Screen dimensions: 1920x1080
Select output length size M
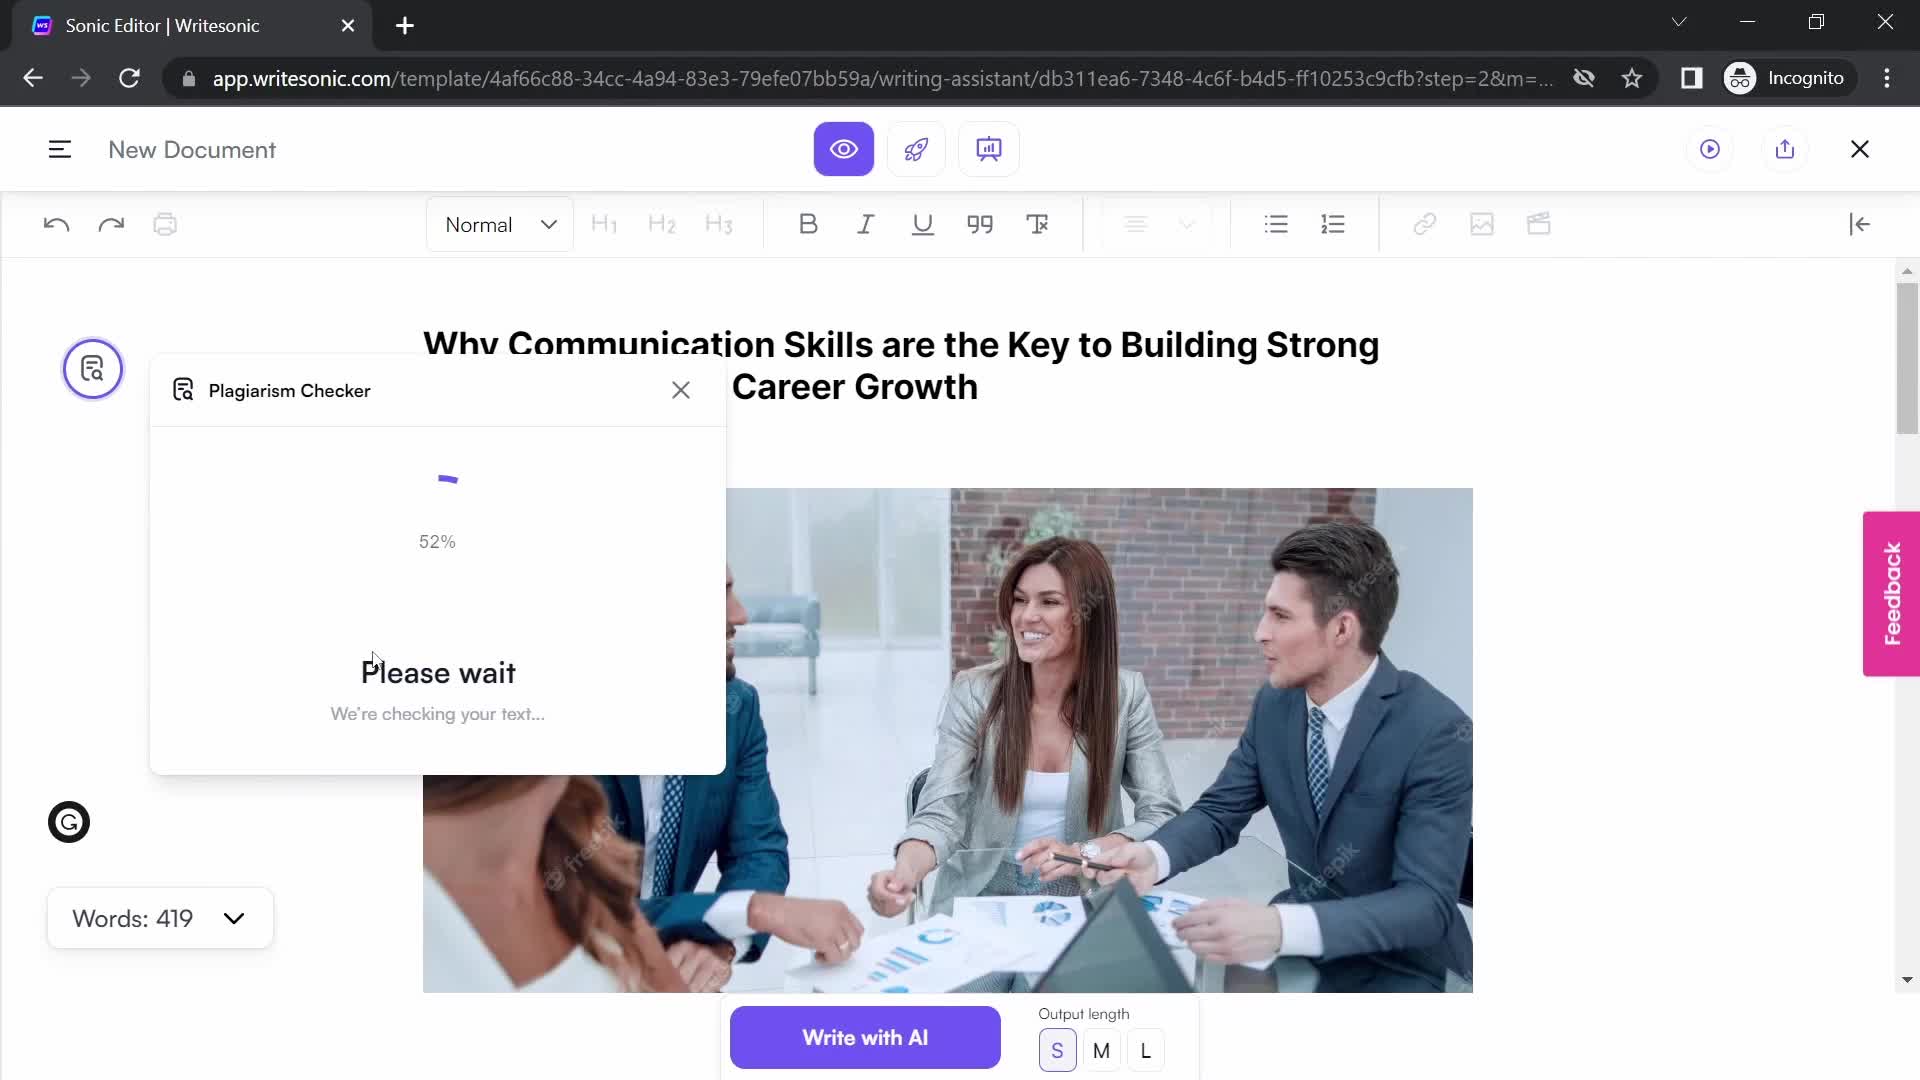pos(1102,1051)
